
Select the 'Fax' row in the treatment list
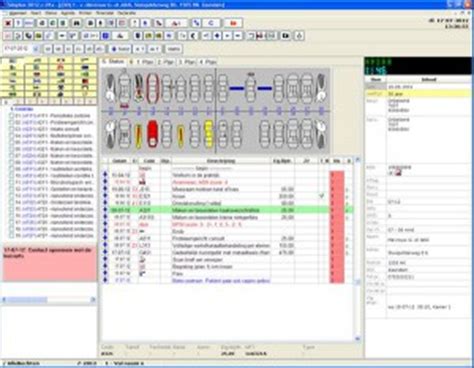click(x=228, y=274)
